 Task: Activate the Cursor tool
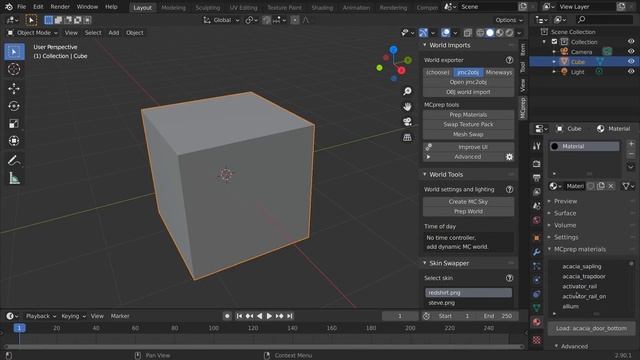tap(14, 69)
